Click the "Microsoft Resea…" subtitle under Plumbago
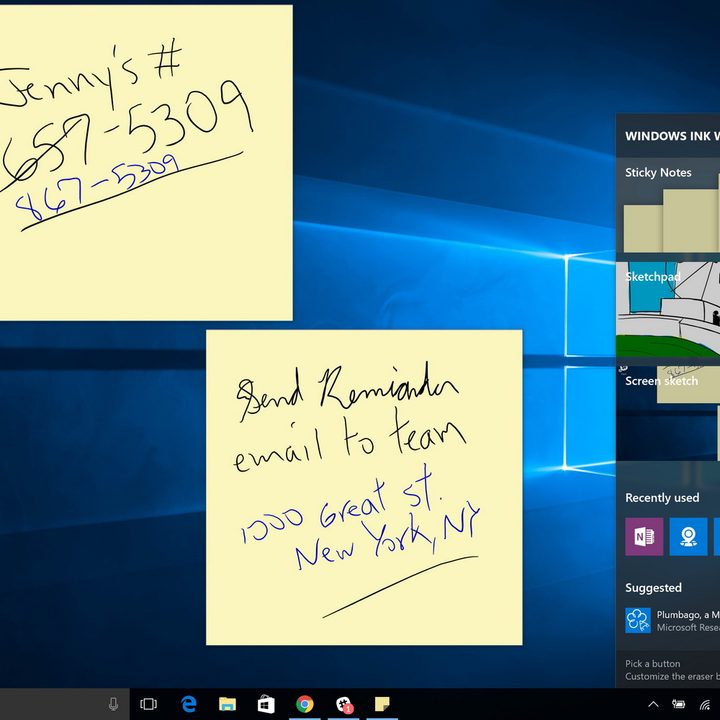This screenshot has height=720, width=720. point(688,627)
